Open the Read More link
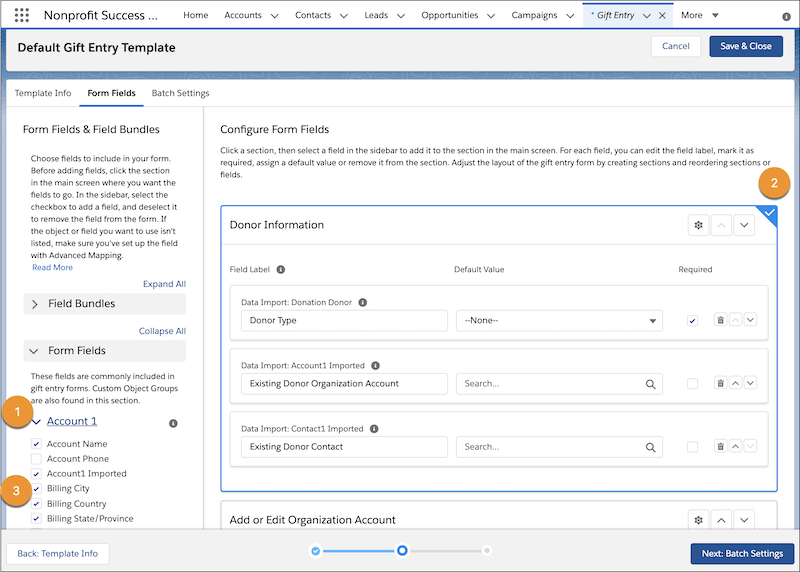The width and height of the screenshot is (800, 572). (53, 267)
